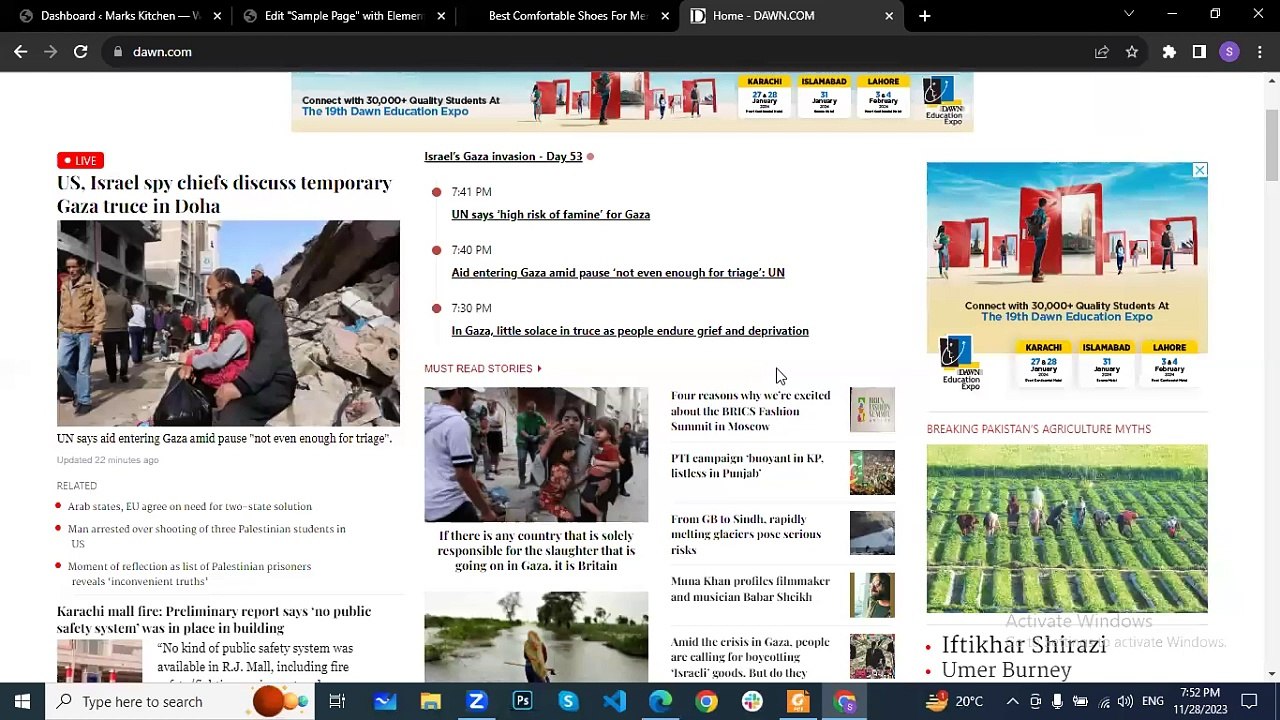Open the Chrome profile avatar
This screenshot has width=1280, height=720.
point(1229,52)
